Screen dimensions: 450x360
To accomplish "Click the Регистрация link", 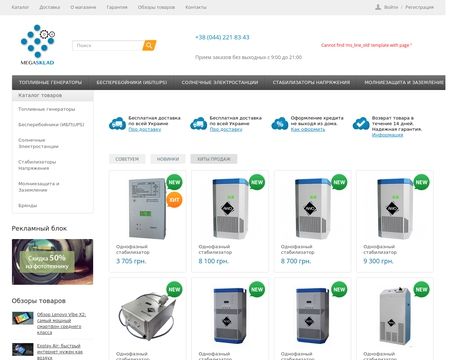I will tap(419, 7).
